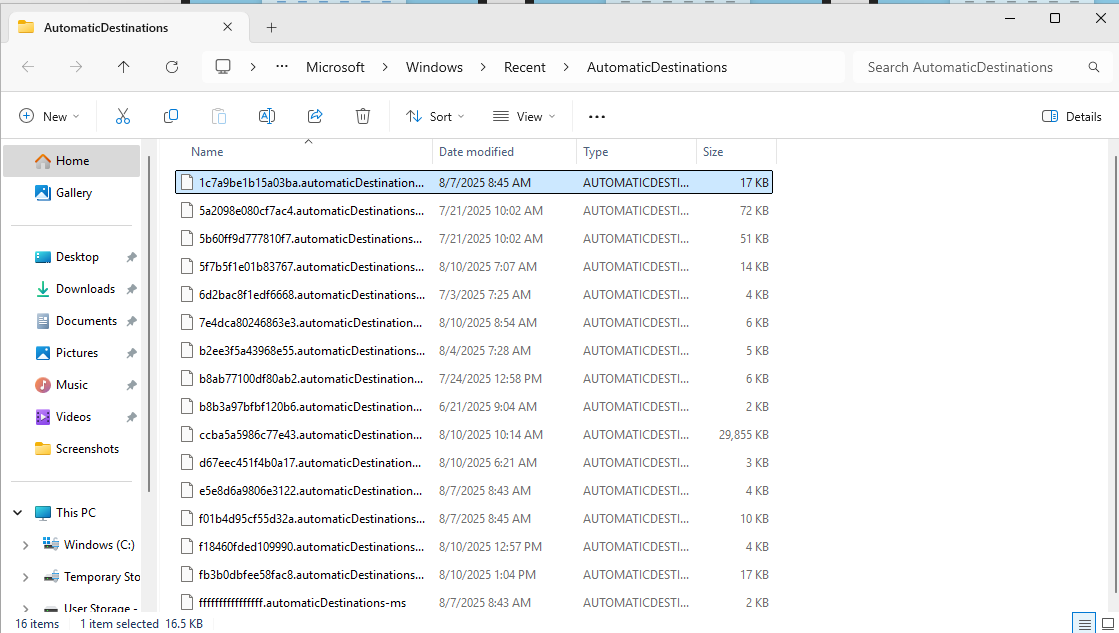Refresh the folder view
The height and width of the screenshot is (633, 1119).
(172, 67)
